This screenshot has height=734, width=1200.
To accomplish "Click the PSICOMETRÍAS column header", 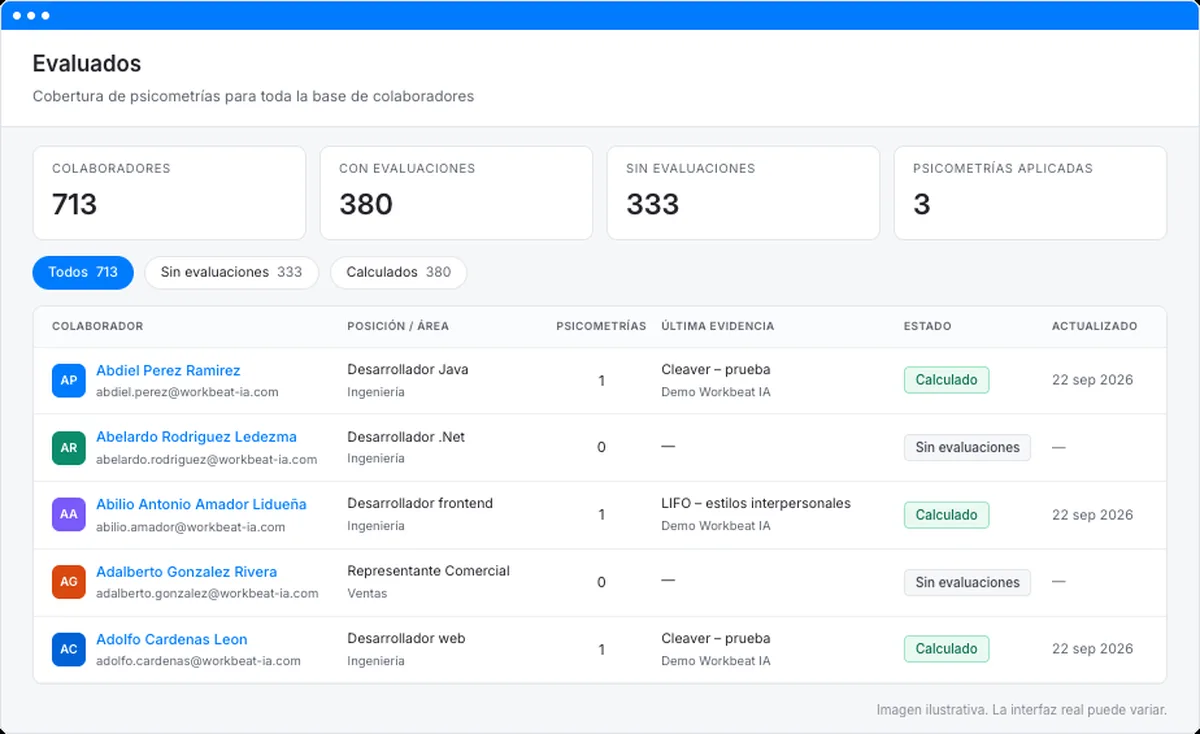I will [x=601, y=326].
